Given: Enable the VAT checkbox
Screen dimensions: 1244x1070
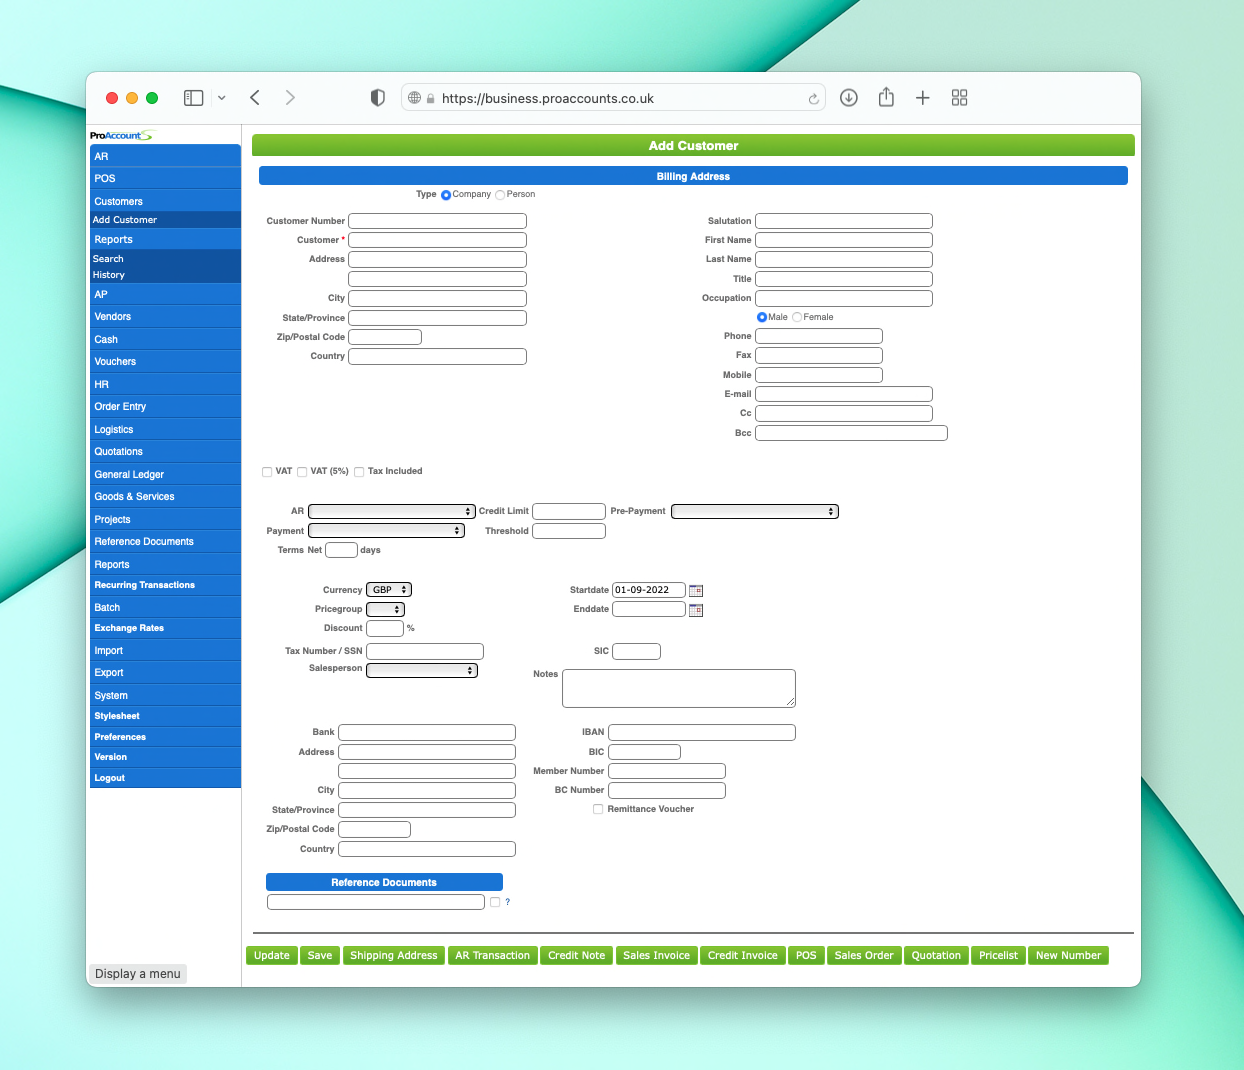Looking at the screenshot, I should tap(267, 472).
